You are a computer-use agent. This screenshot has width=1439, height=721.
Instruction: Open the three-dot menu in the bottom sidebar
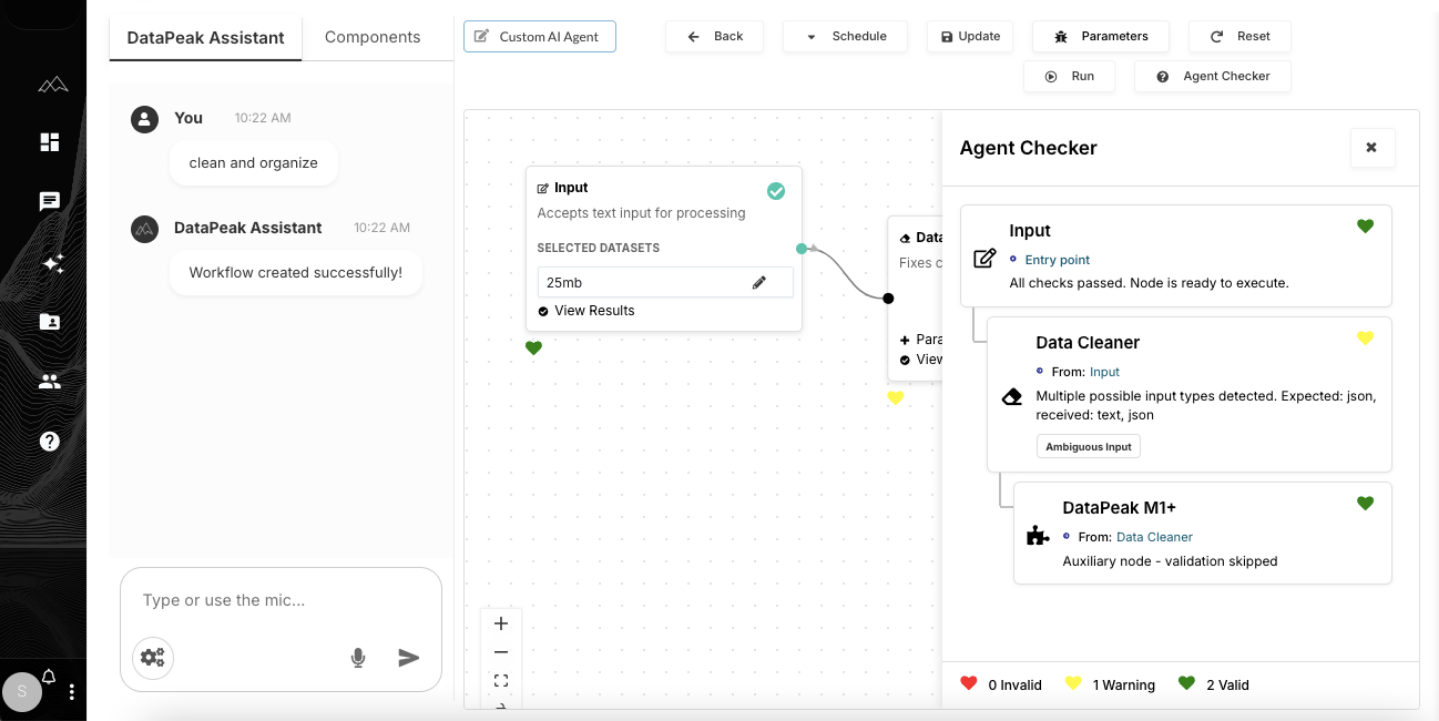point(71,691)
